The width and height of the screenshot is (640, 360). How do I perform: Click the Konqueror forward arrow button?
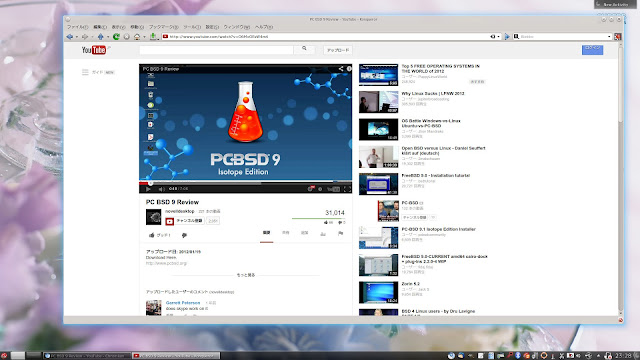(85, 37)
